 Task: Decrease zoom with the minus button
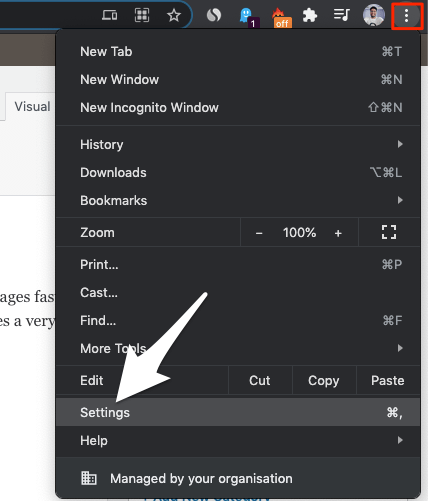[x=259, y=233]
